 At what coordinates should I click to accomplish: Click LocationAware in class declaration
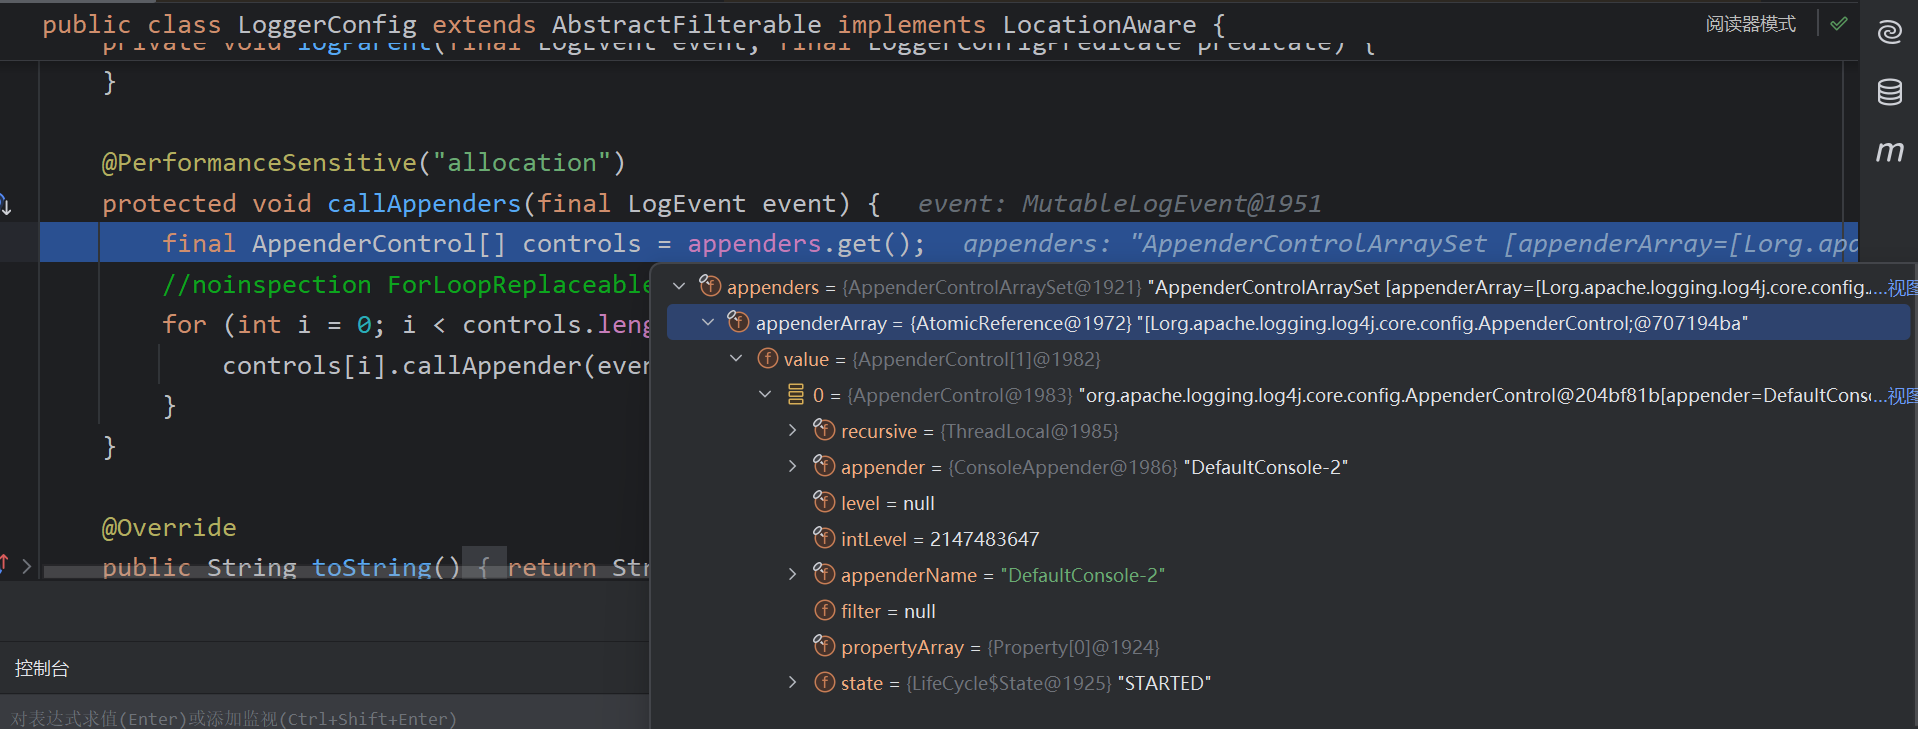1099,24
